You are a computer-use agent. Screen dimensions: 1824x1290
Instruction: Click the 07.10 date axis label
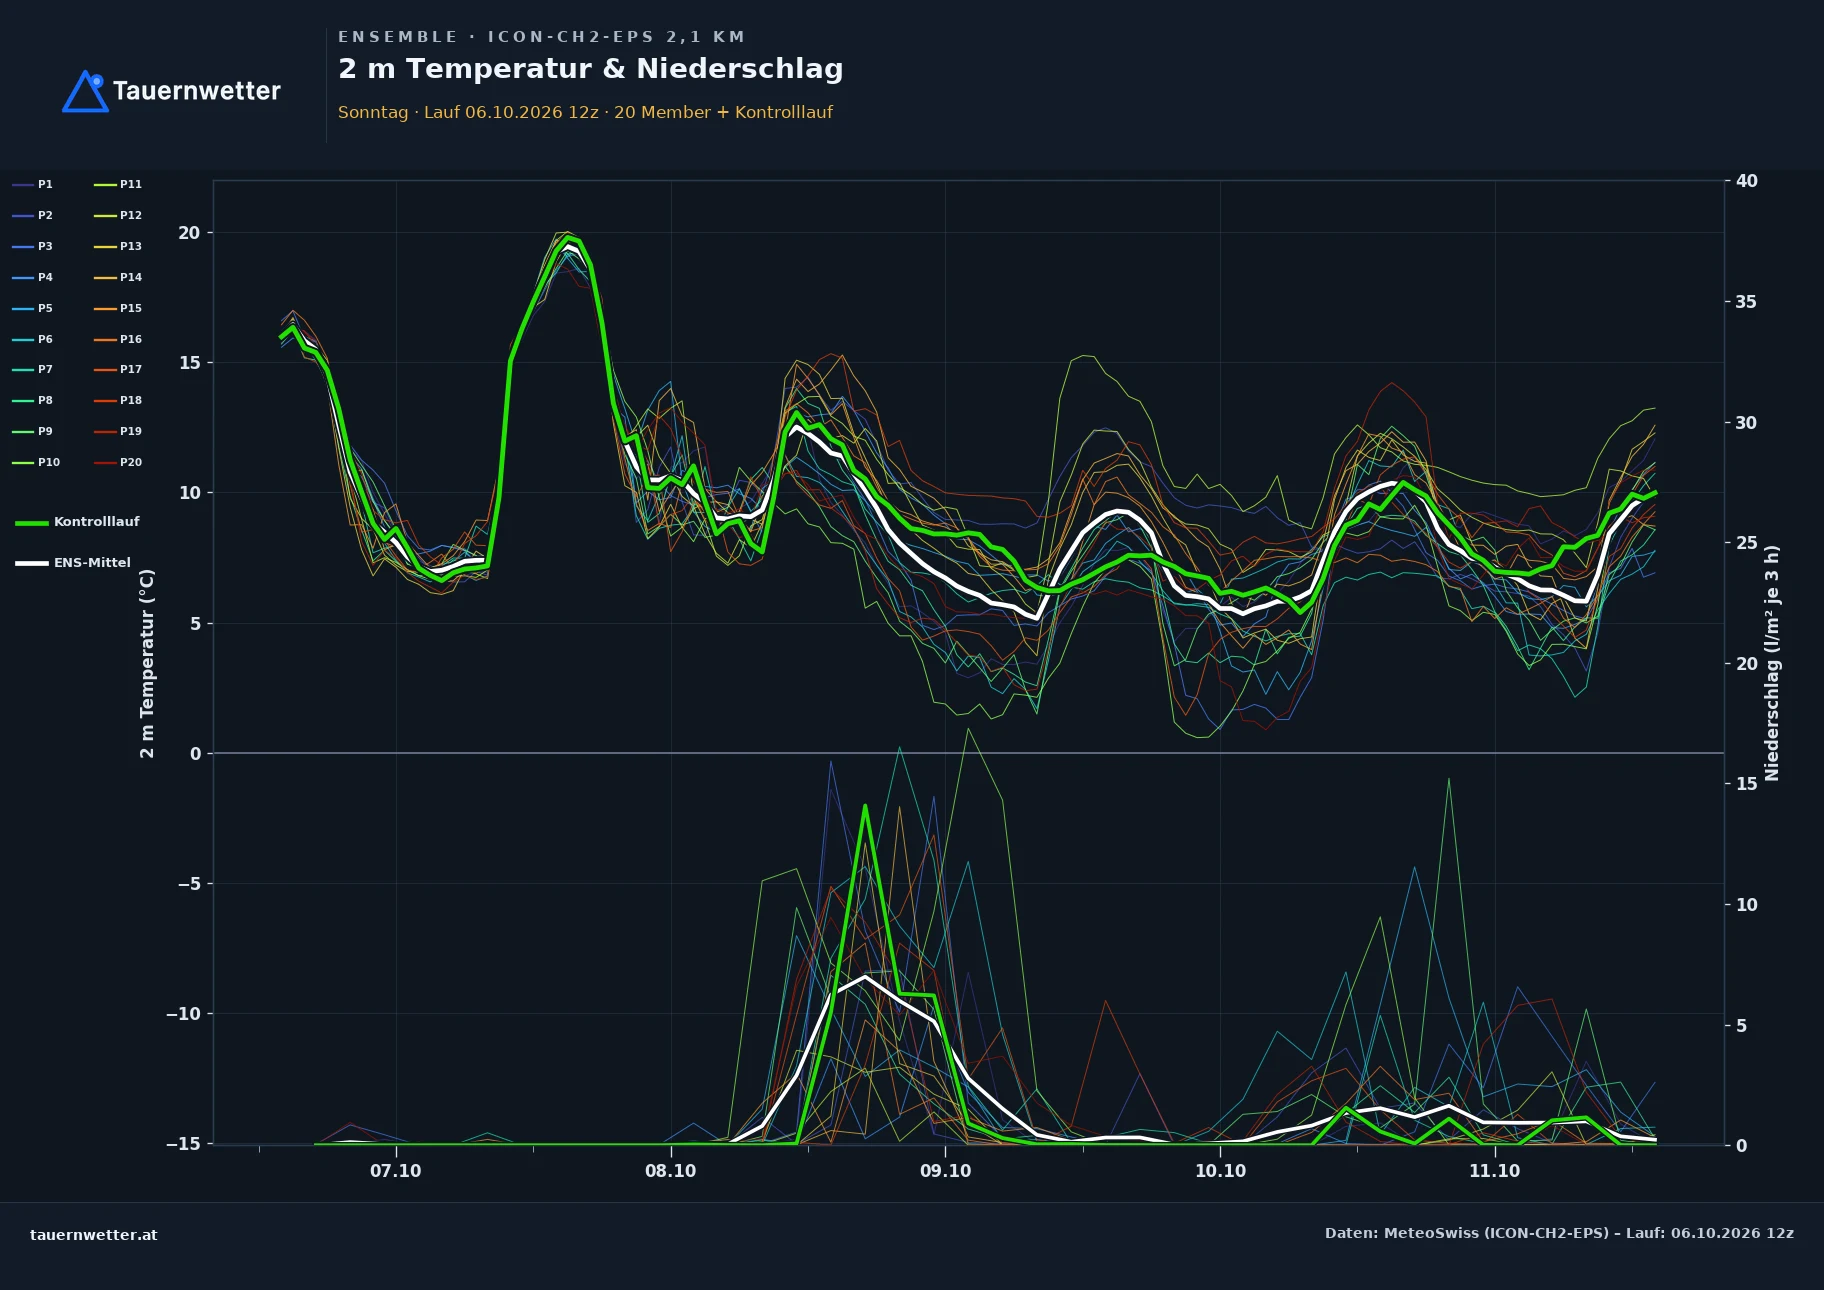coord(396,1171)
